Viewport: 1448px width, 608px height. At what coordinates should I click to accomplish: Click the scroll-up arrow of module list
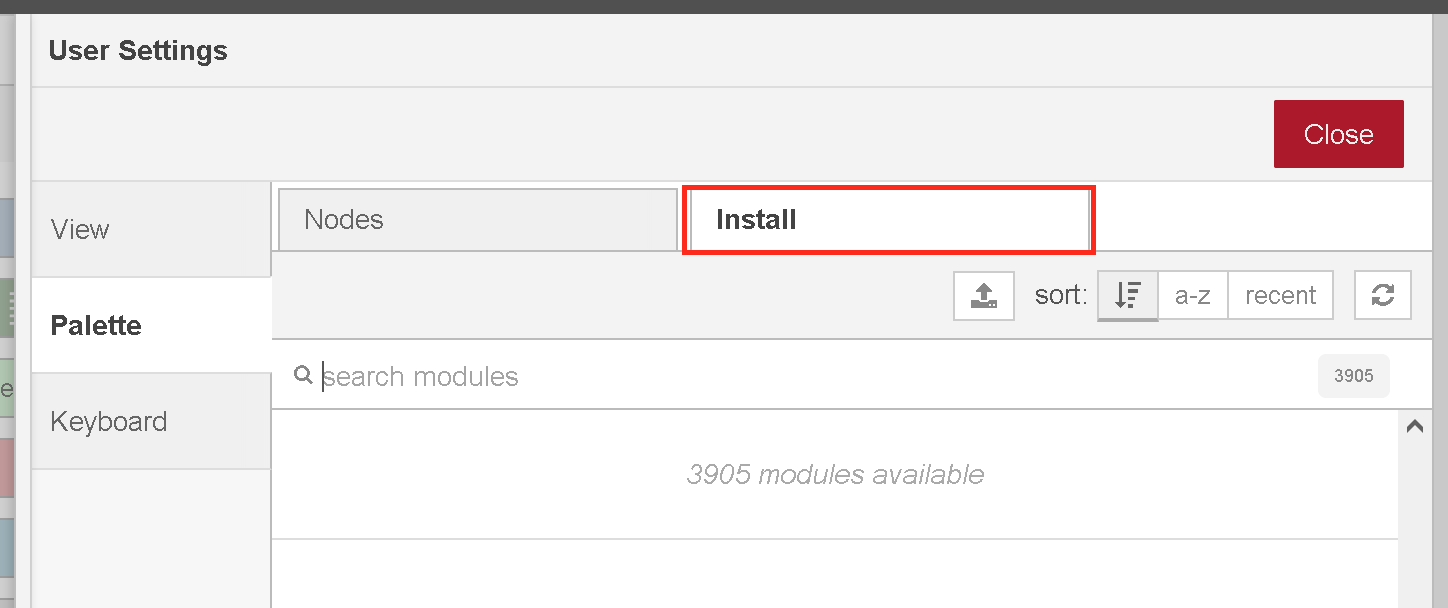(1414, 426)
